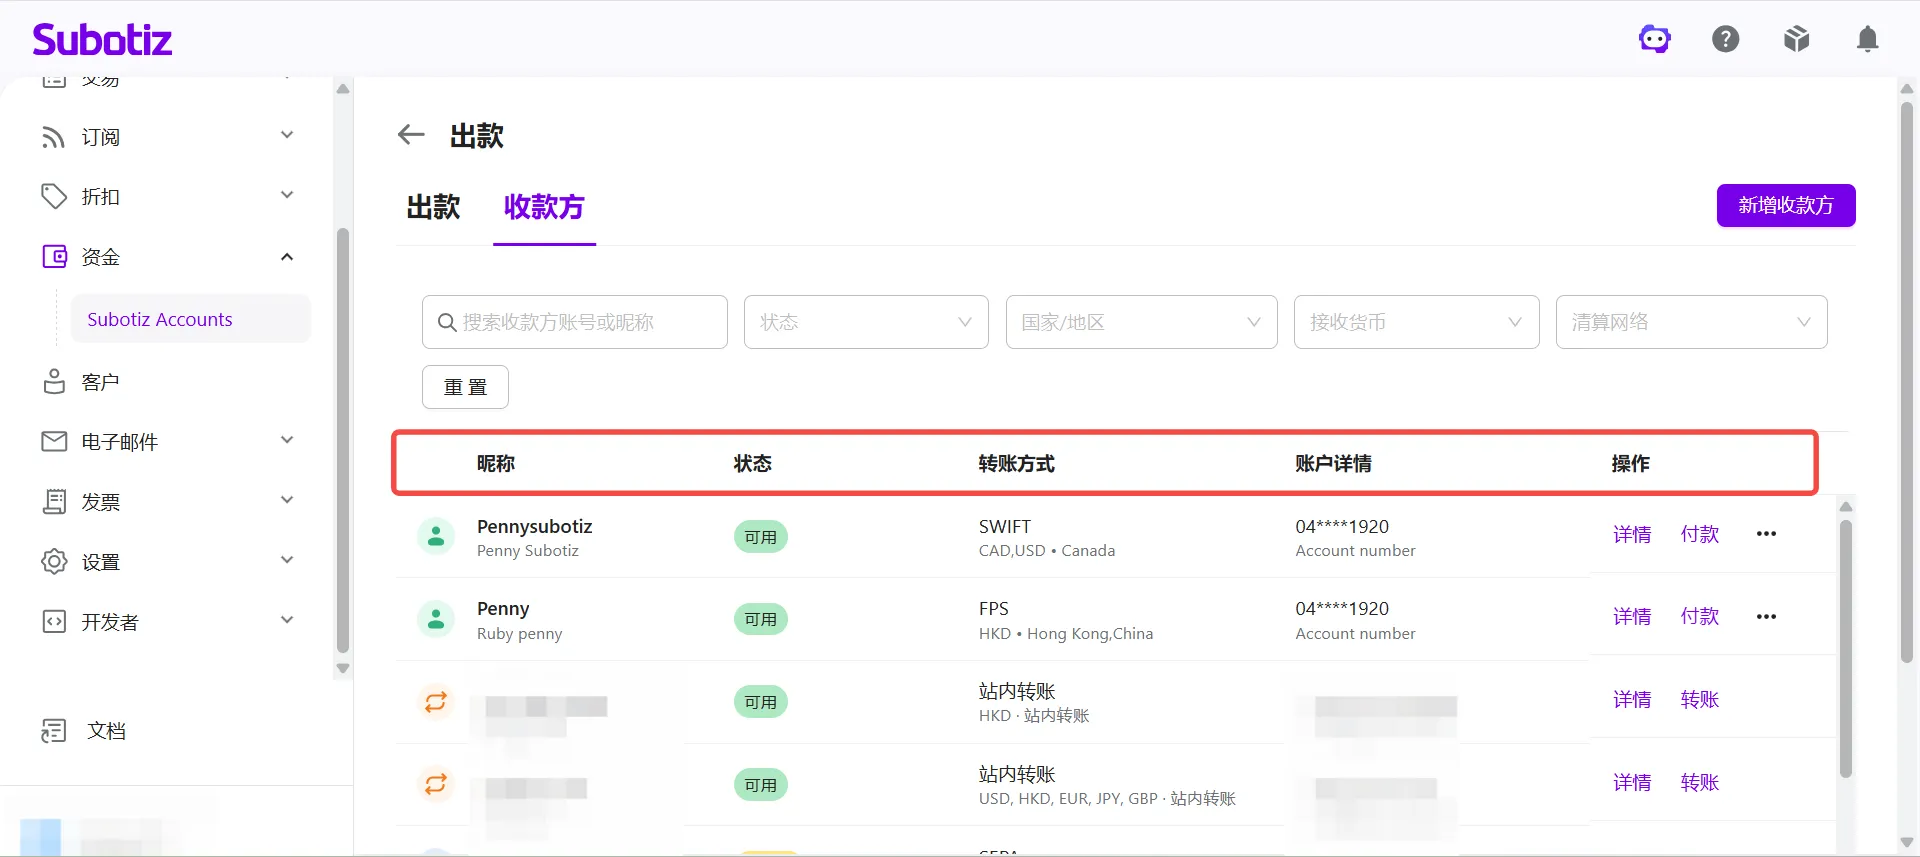Open the chatbot assistant icon
The width and height of the screenshot is (1920, 857).
point(1655,39)
